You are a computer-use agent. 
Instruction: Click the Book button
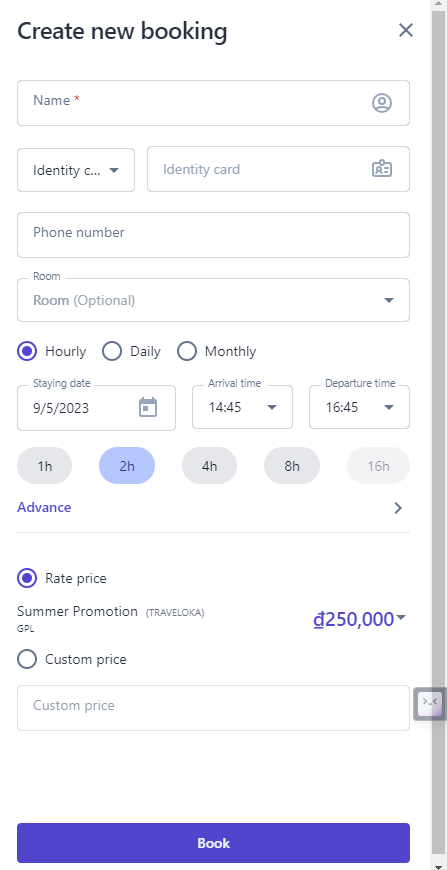click(214, 843)
